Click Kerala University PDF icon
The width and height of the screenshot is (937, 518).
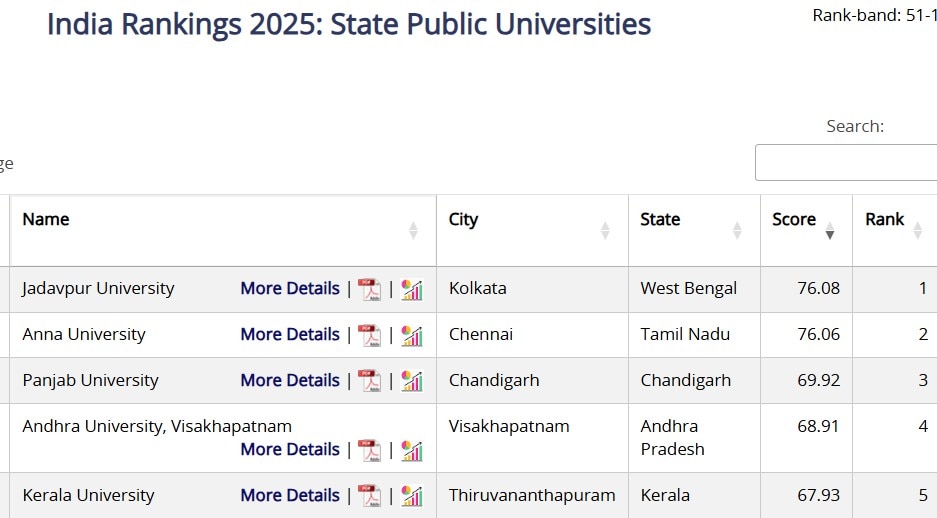point(370,496)
